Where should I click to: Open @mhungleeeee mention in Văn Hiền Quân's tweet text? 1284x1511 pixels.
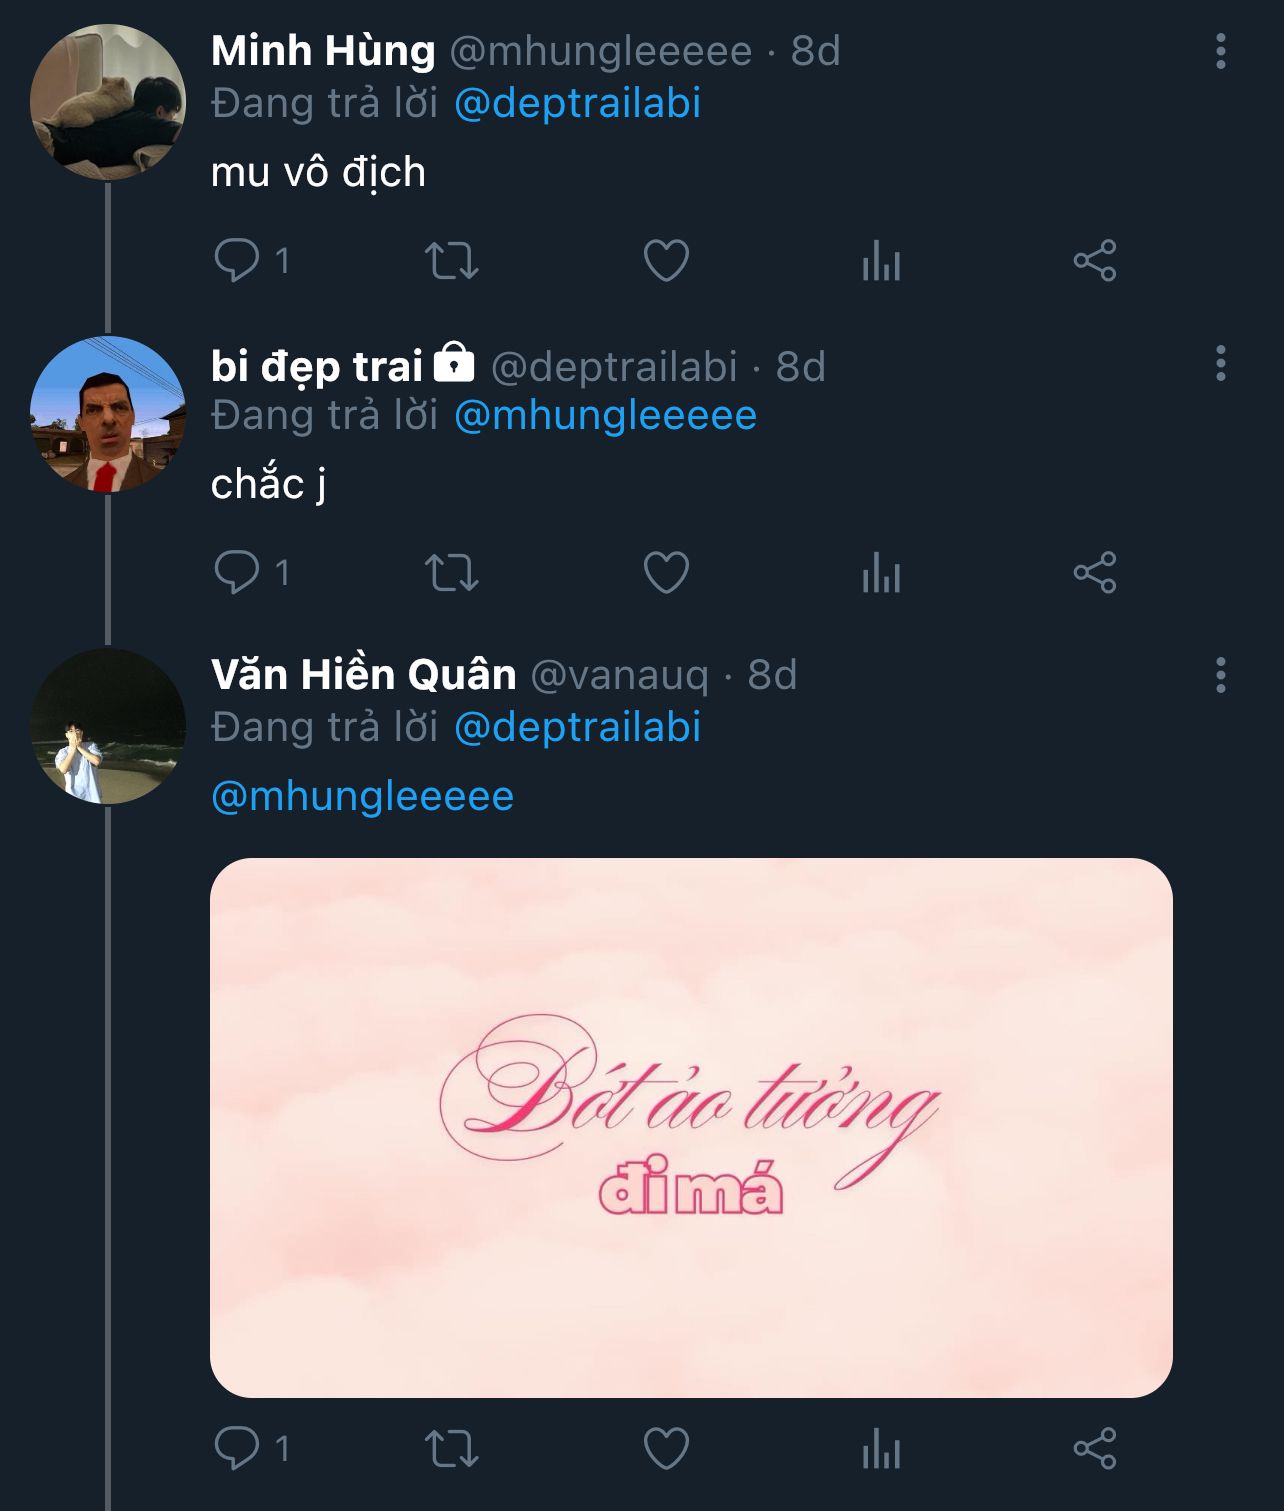363,797
